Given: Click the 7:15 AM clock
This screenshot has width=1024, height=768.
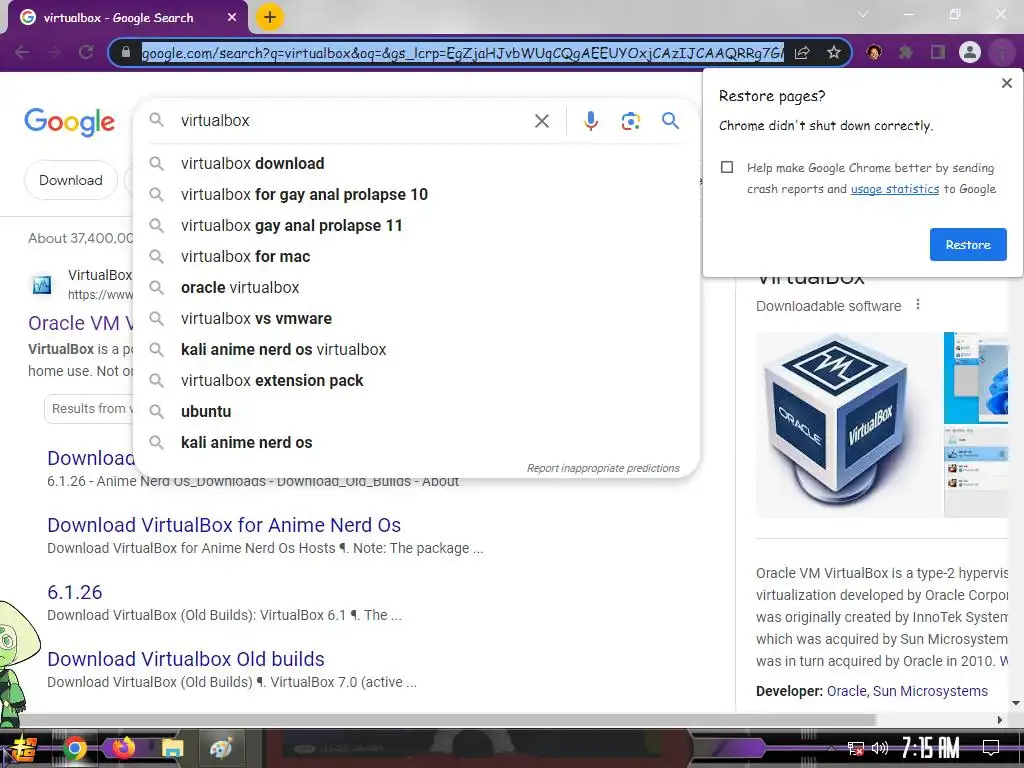Looking at the screenshot, I should [x=931, y=748].
